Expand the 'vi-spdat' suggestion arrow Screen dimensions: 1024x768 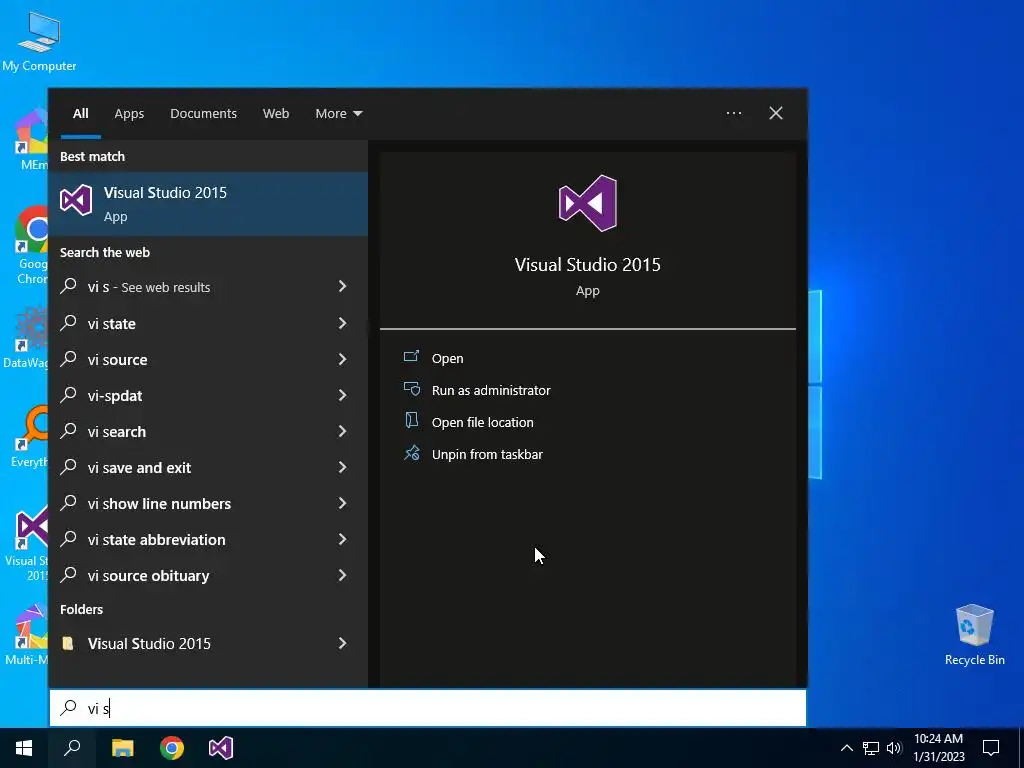[342, 394]
